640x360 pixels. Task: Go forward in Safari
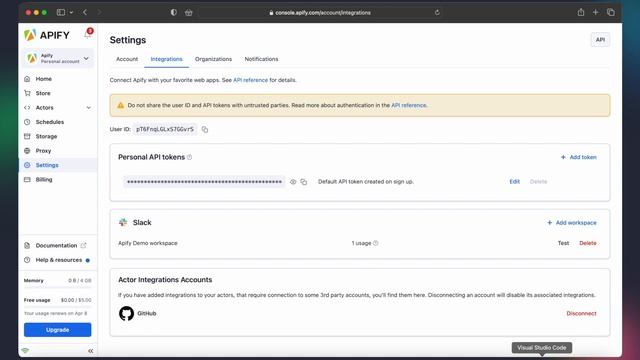pyautogui.click(x=99, y=13)
